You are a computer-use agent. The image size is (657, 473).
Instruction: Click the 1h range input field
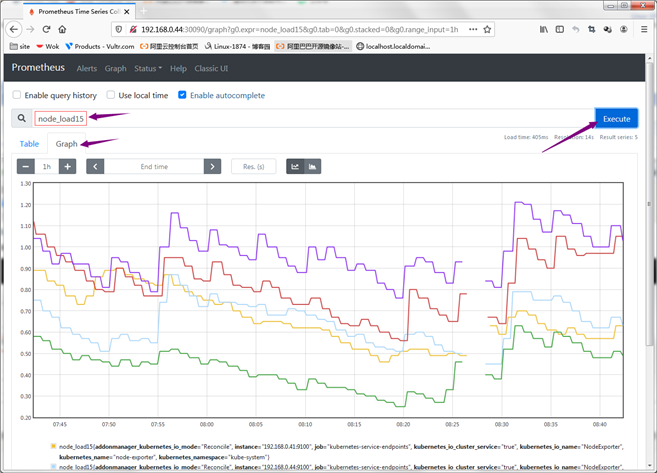click(x=47, y=166)
